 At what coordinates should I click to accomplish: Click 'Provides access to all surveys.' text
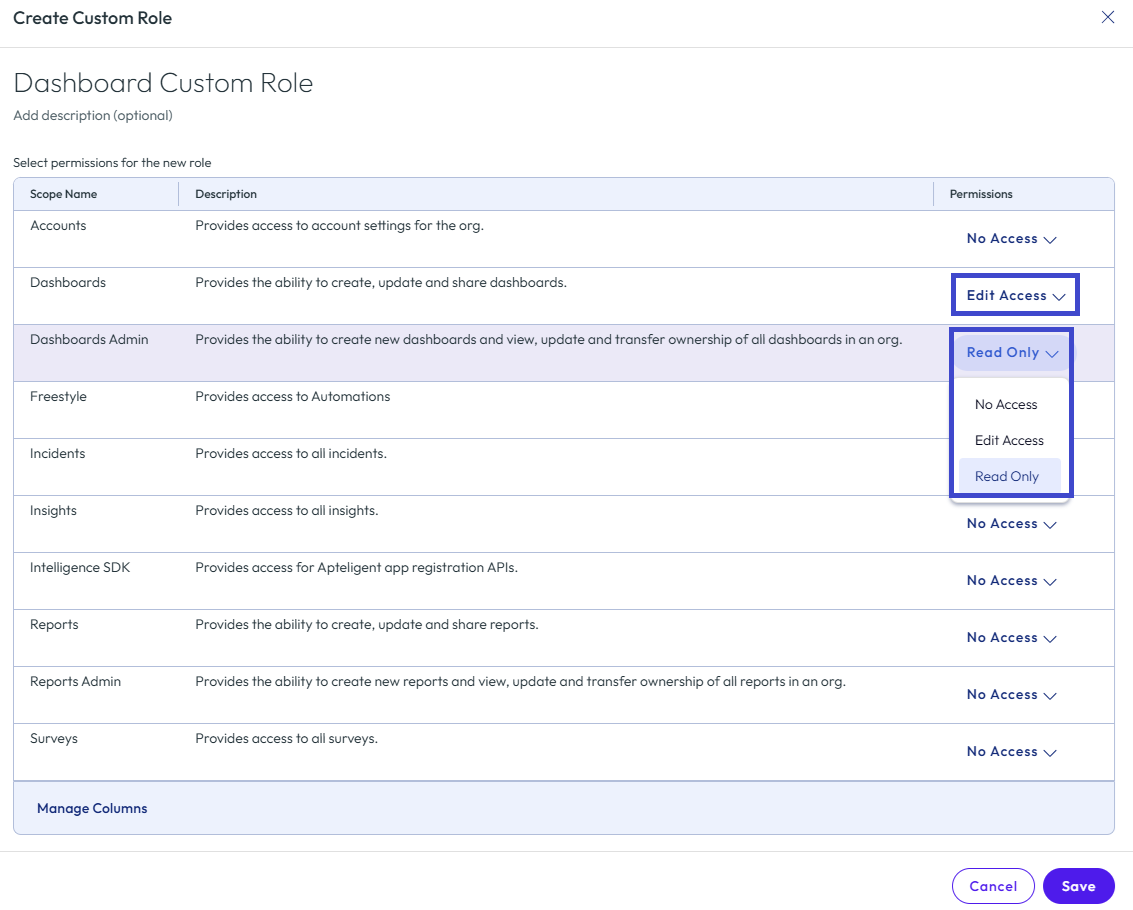[x=286, y=739]
